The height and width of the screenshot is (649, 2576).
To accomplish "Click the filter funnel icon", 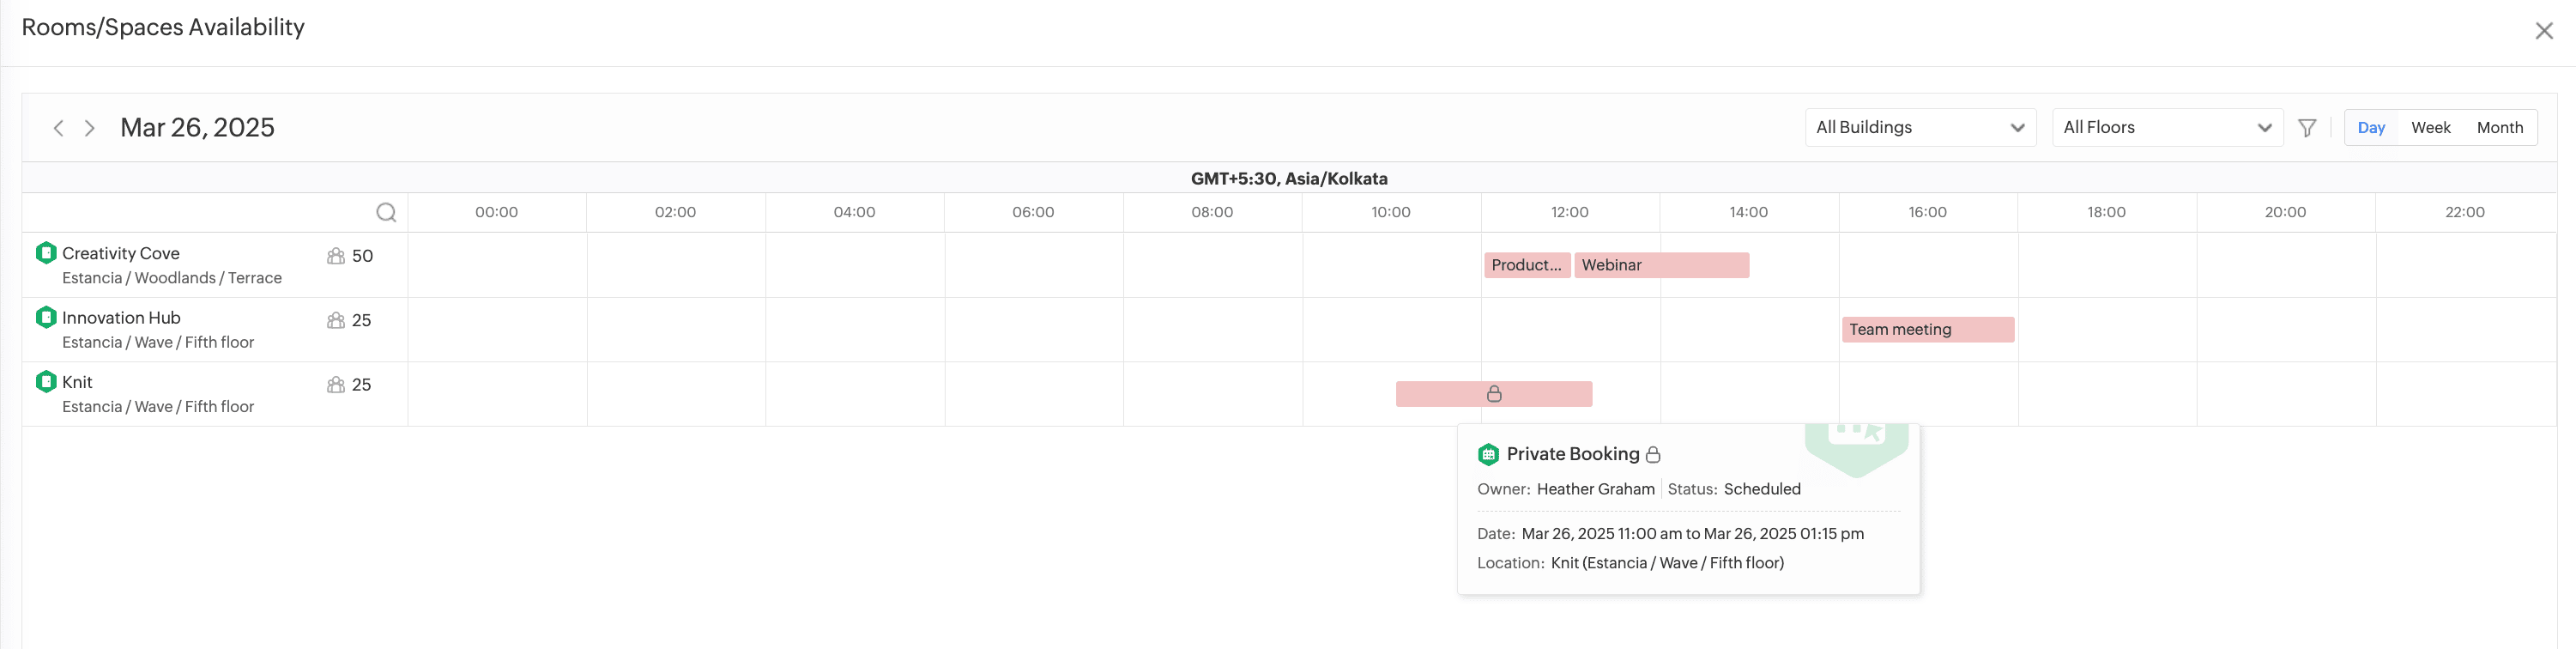I will coord(2307,128).
